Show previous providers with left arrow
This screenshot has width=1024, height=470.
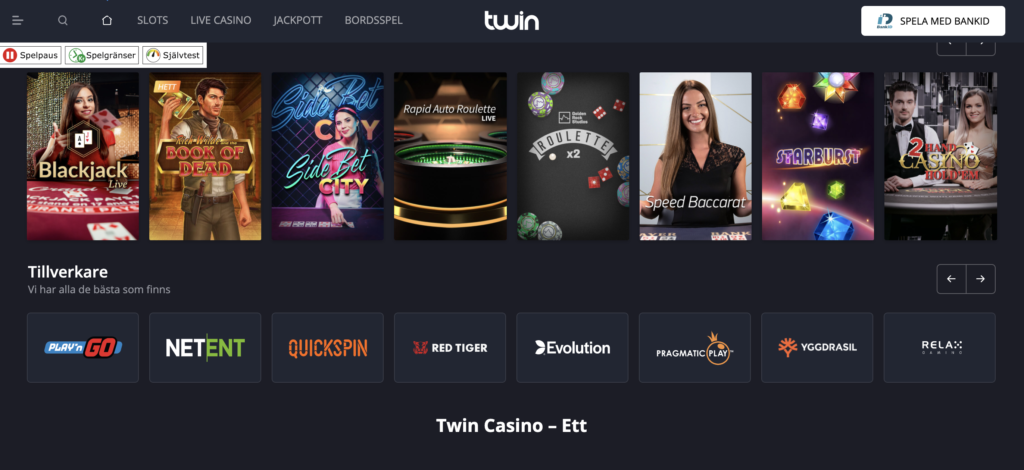click(952, 279)
